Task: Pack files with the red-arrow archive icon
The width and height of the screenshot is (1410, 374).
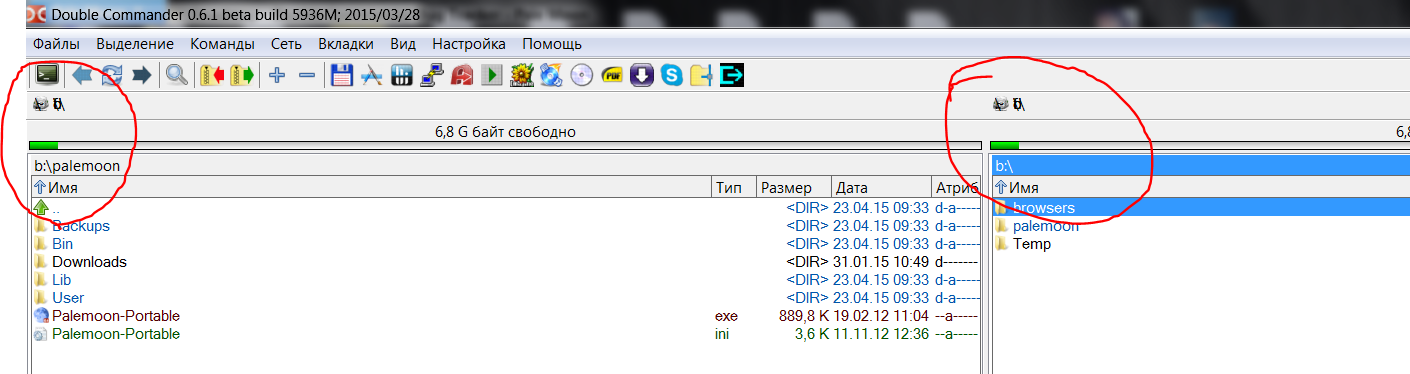Action: click(x=212, y=75)
